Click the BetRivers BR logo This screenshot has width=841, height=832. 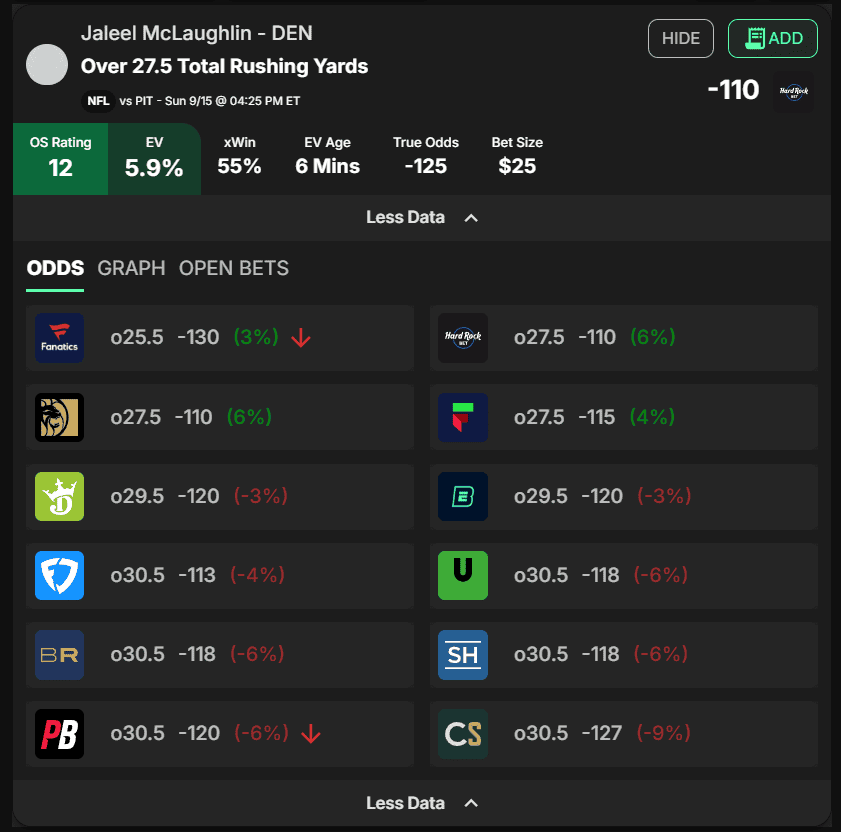coord(60,654)
